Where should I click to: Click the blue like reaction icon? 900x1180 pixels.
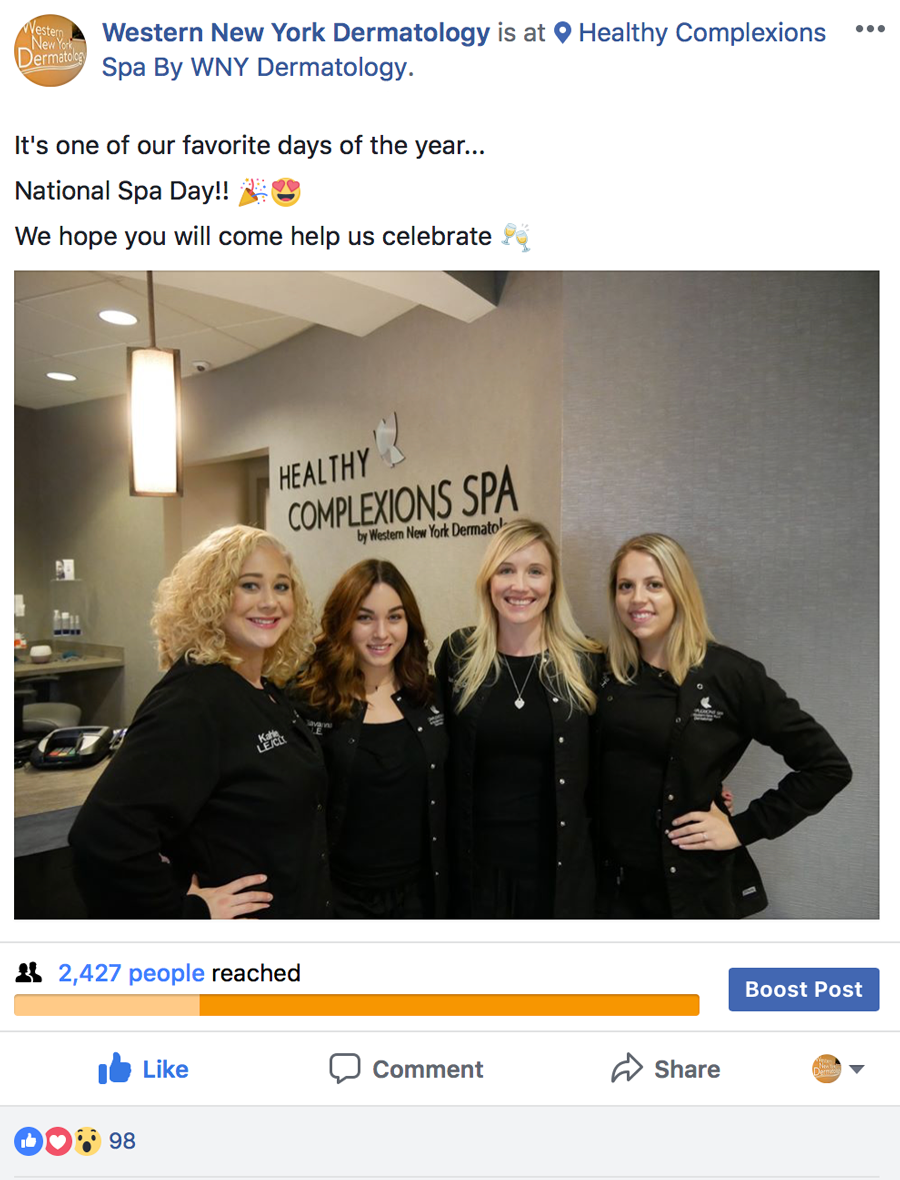(29, 1141)
